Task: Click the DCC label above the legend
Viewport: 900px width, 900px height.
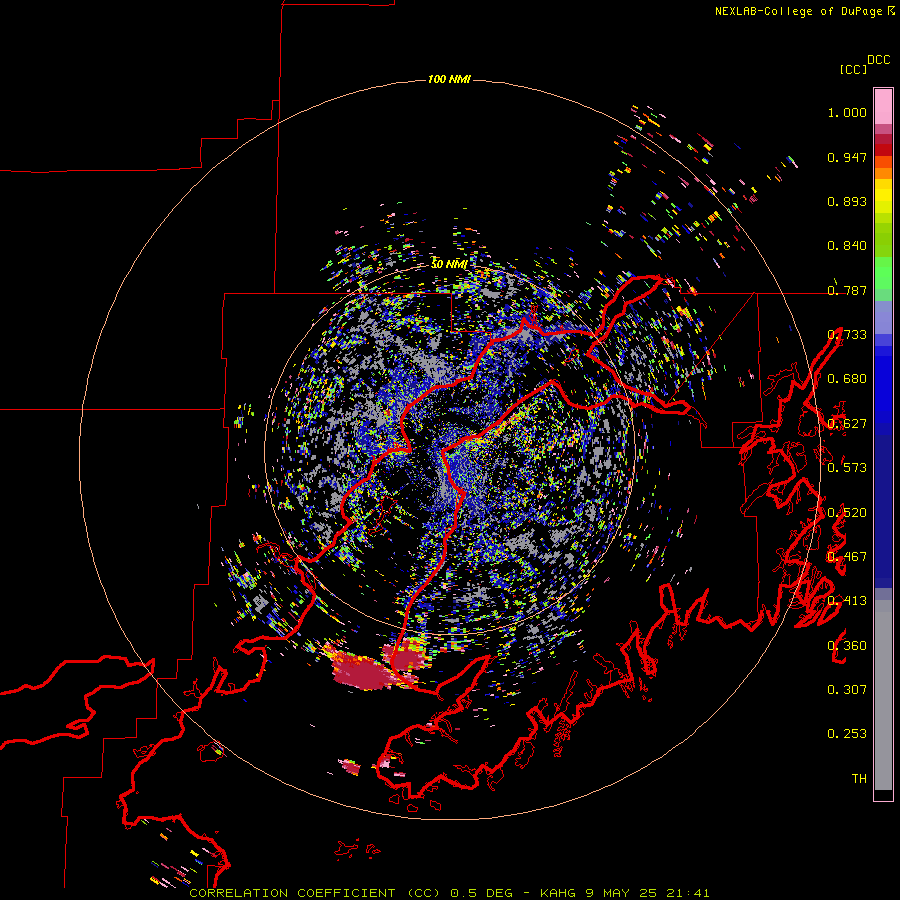Action: pyautogui.click(x=878, y=60)
